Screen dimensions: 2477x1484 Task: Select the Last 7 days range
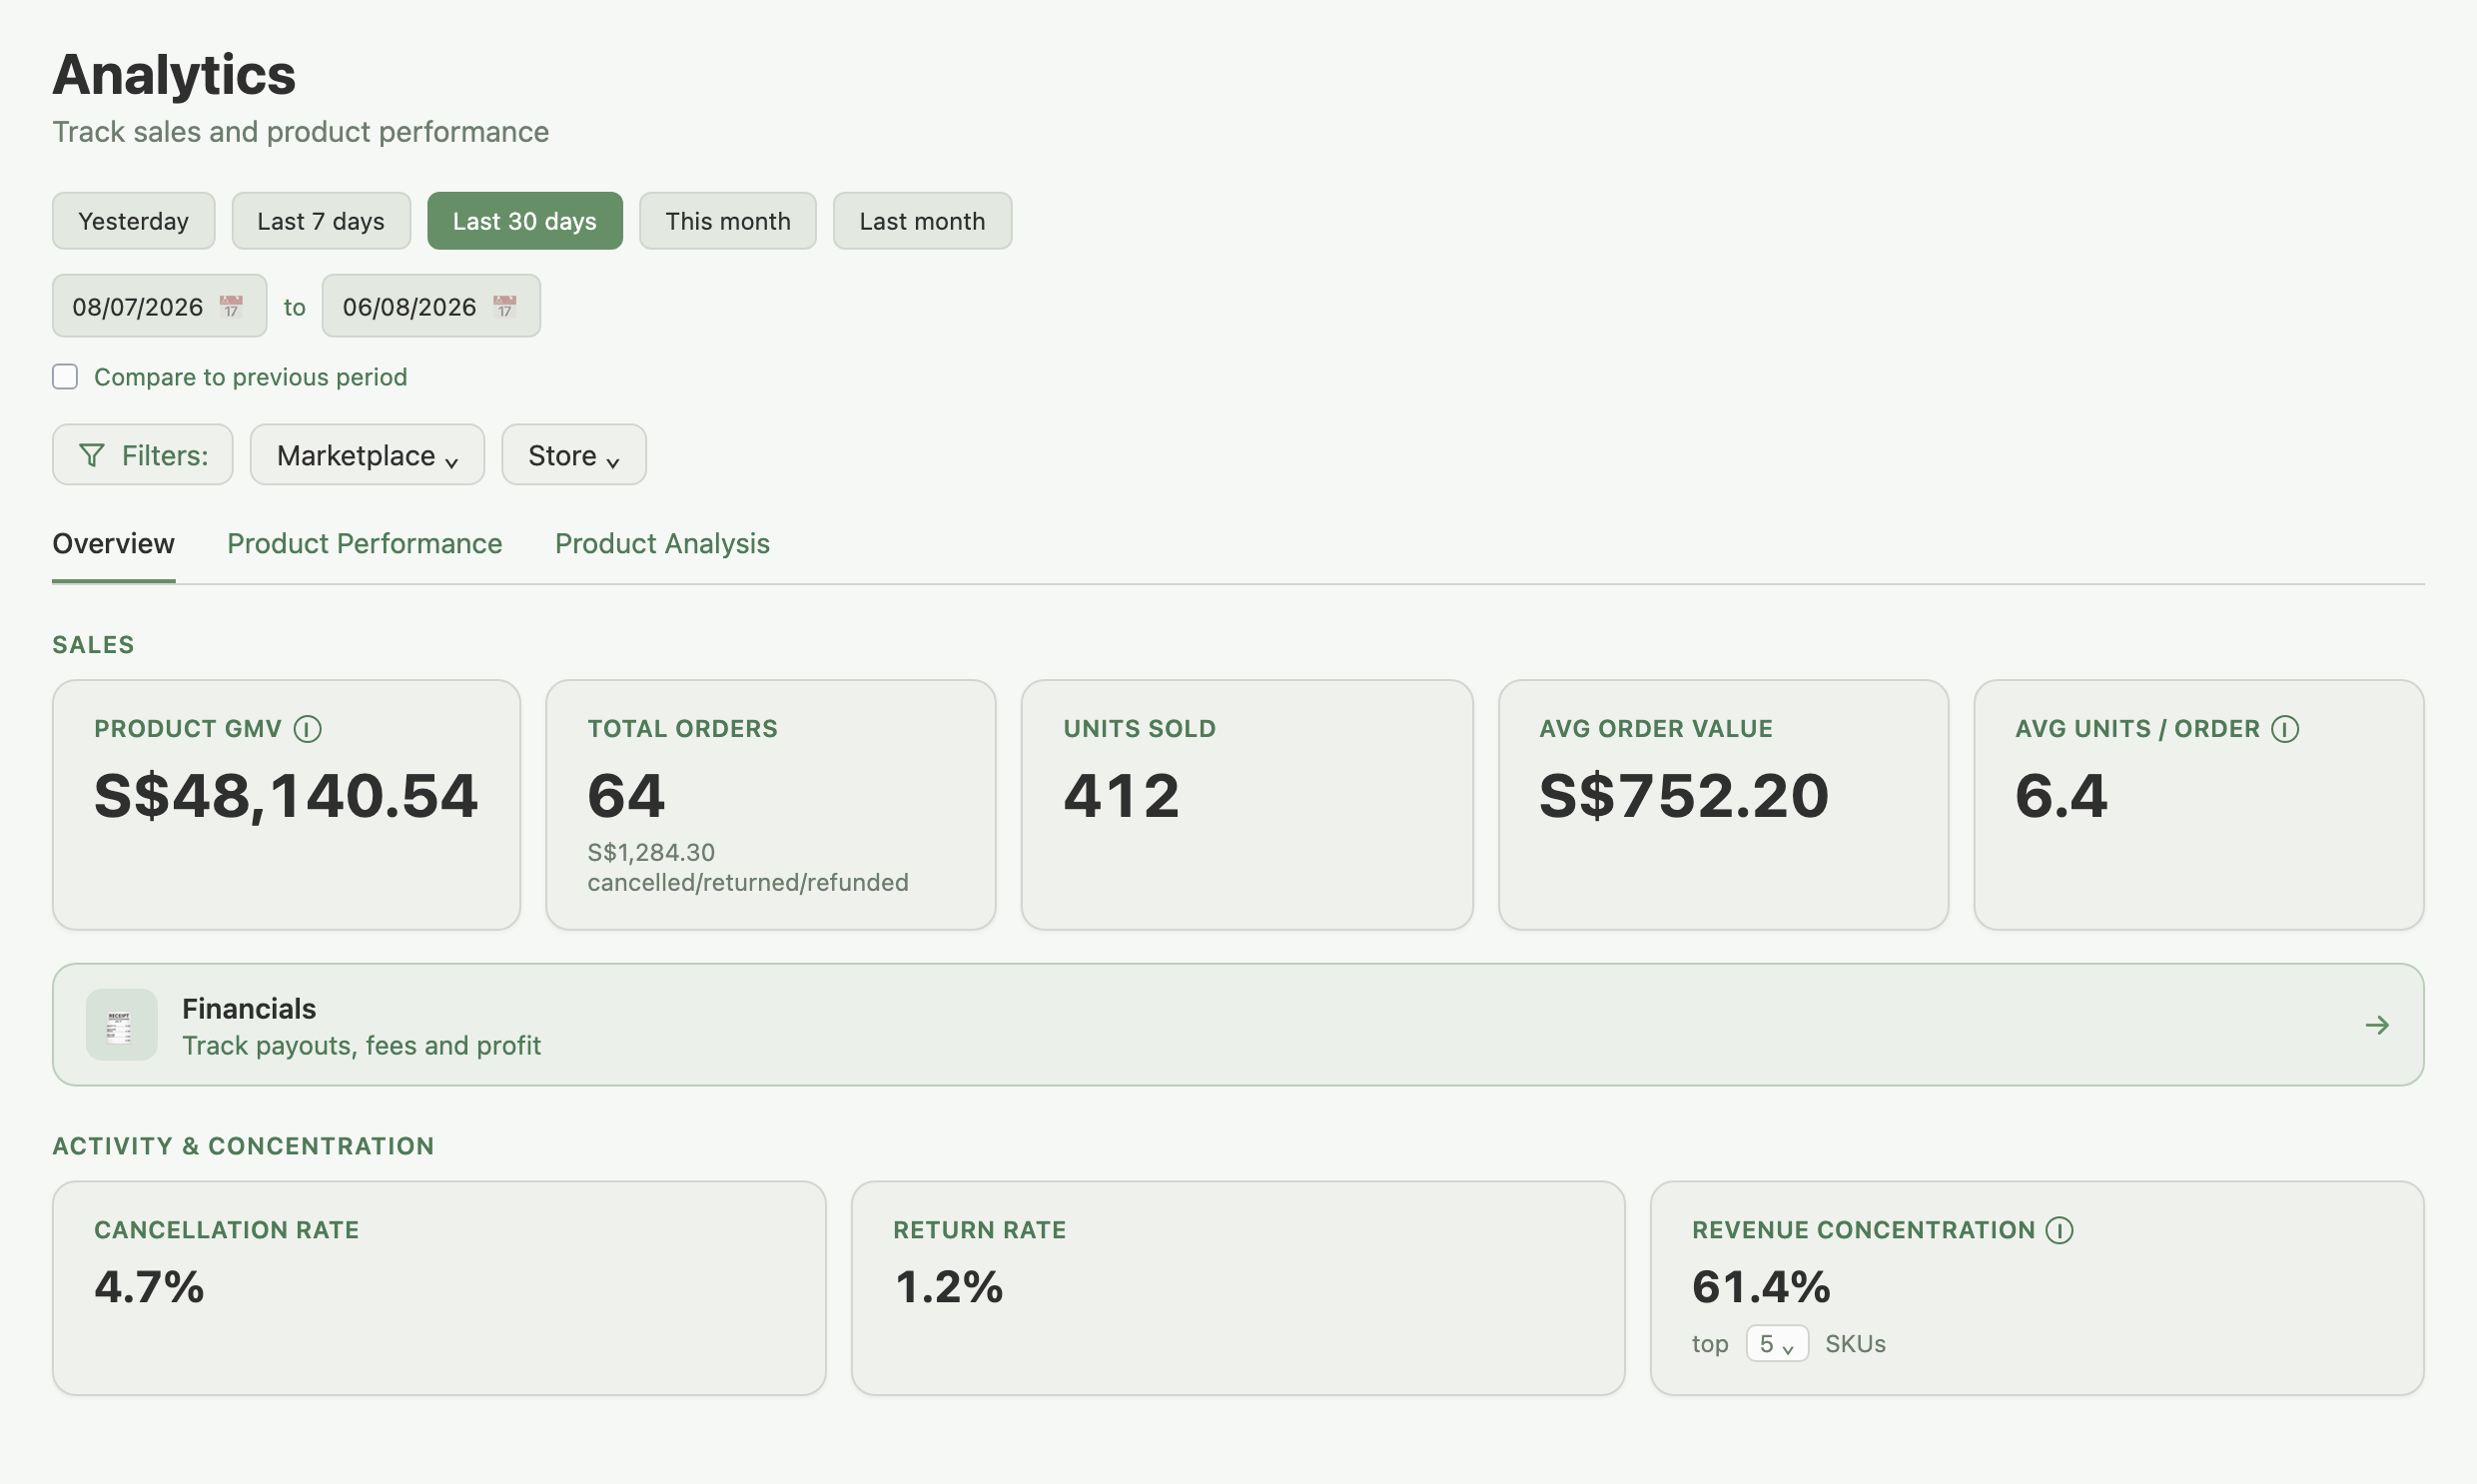[321, 221]
